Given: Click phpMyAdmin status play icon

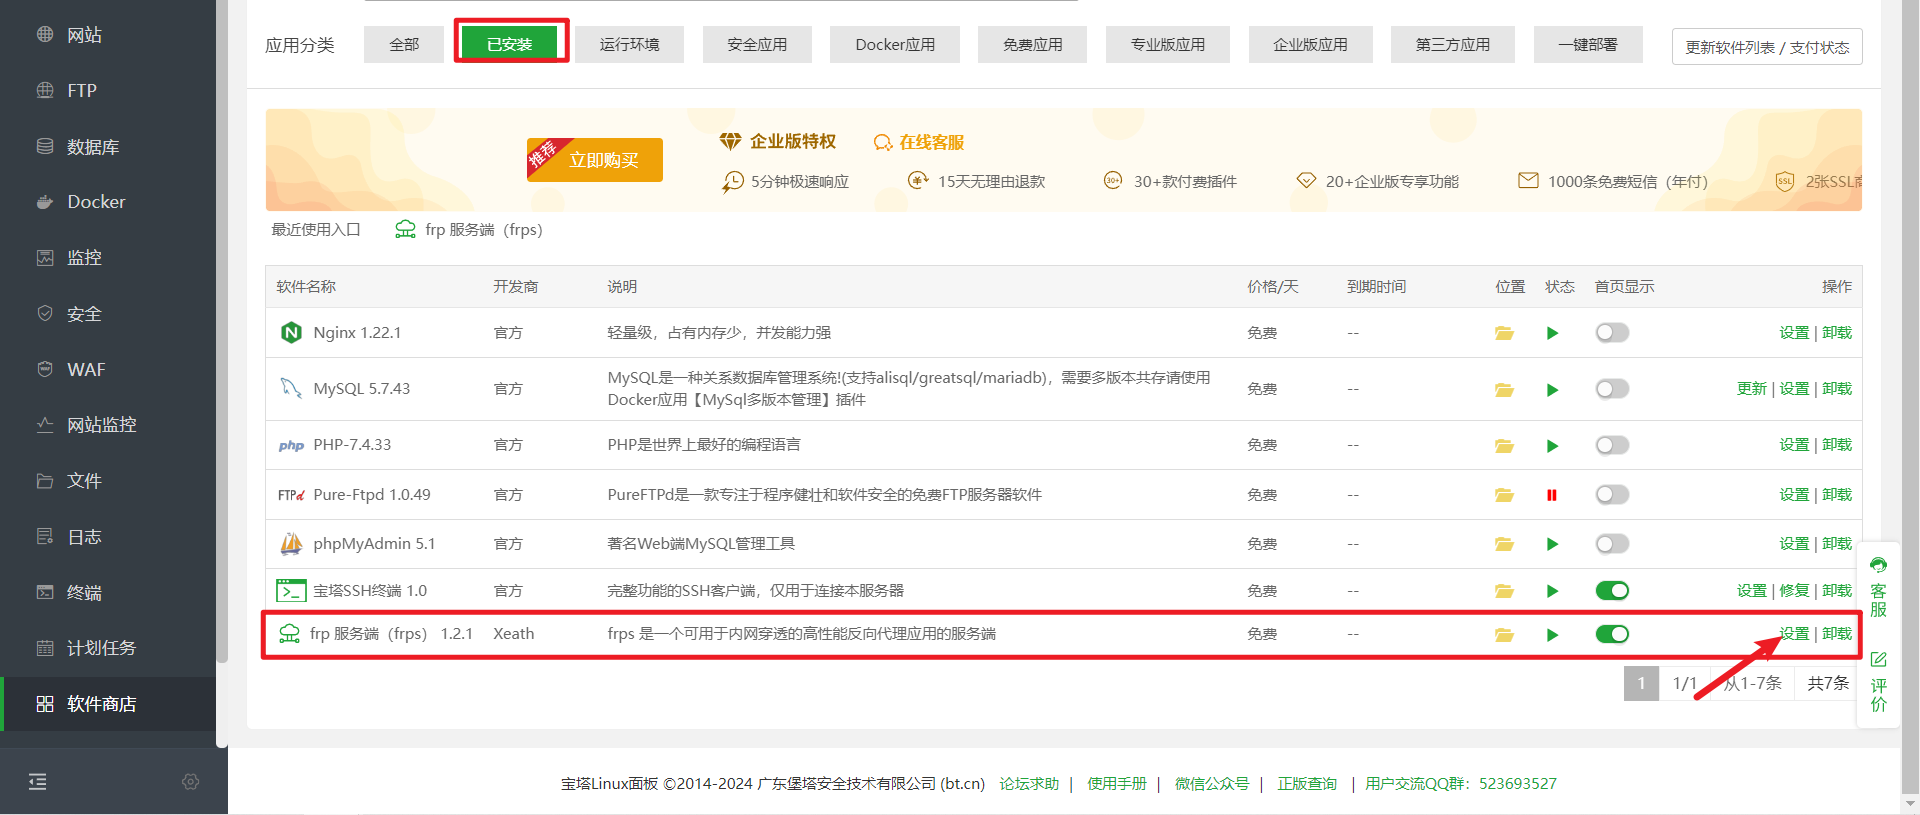Looking at the screenshot, I should (1552, 544).
